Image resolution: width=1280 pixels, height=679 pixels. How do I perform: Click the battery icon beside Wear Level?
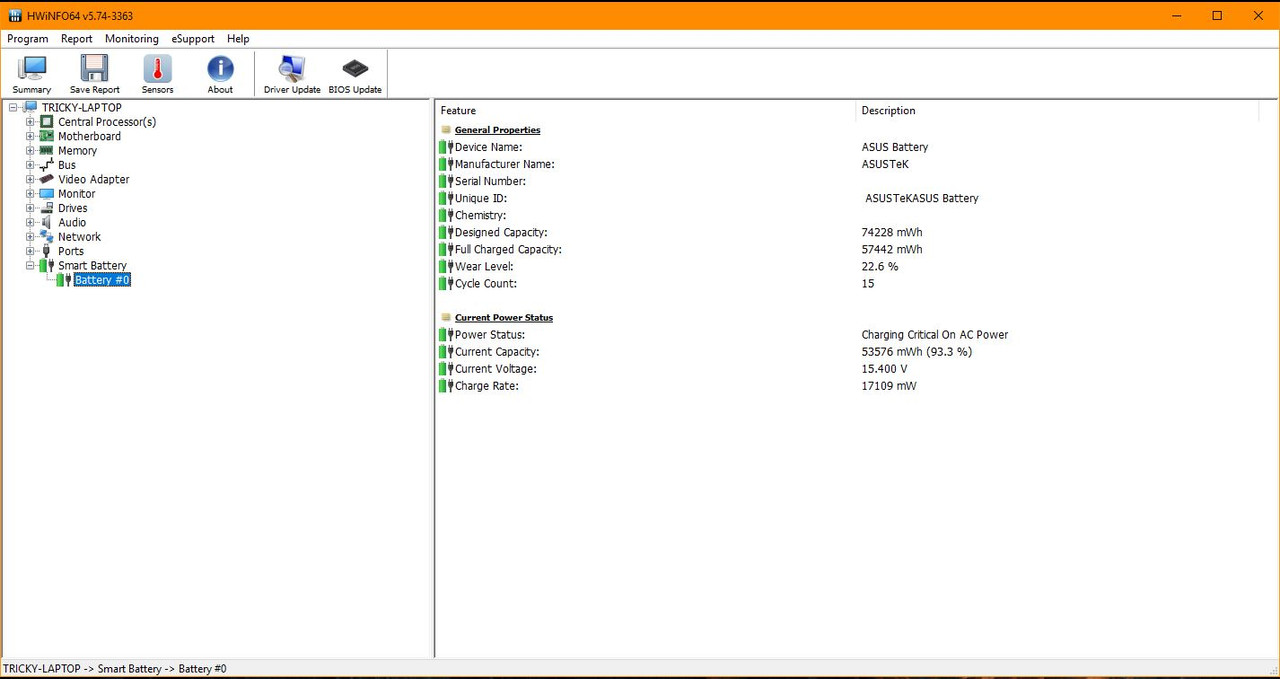coord(446,267)
